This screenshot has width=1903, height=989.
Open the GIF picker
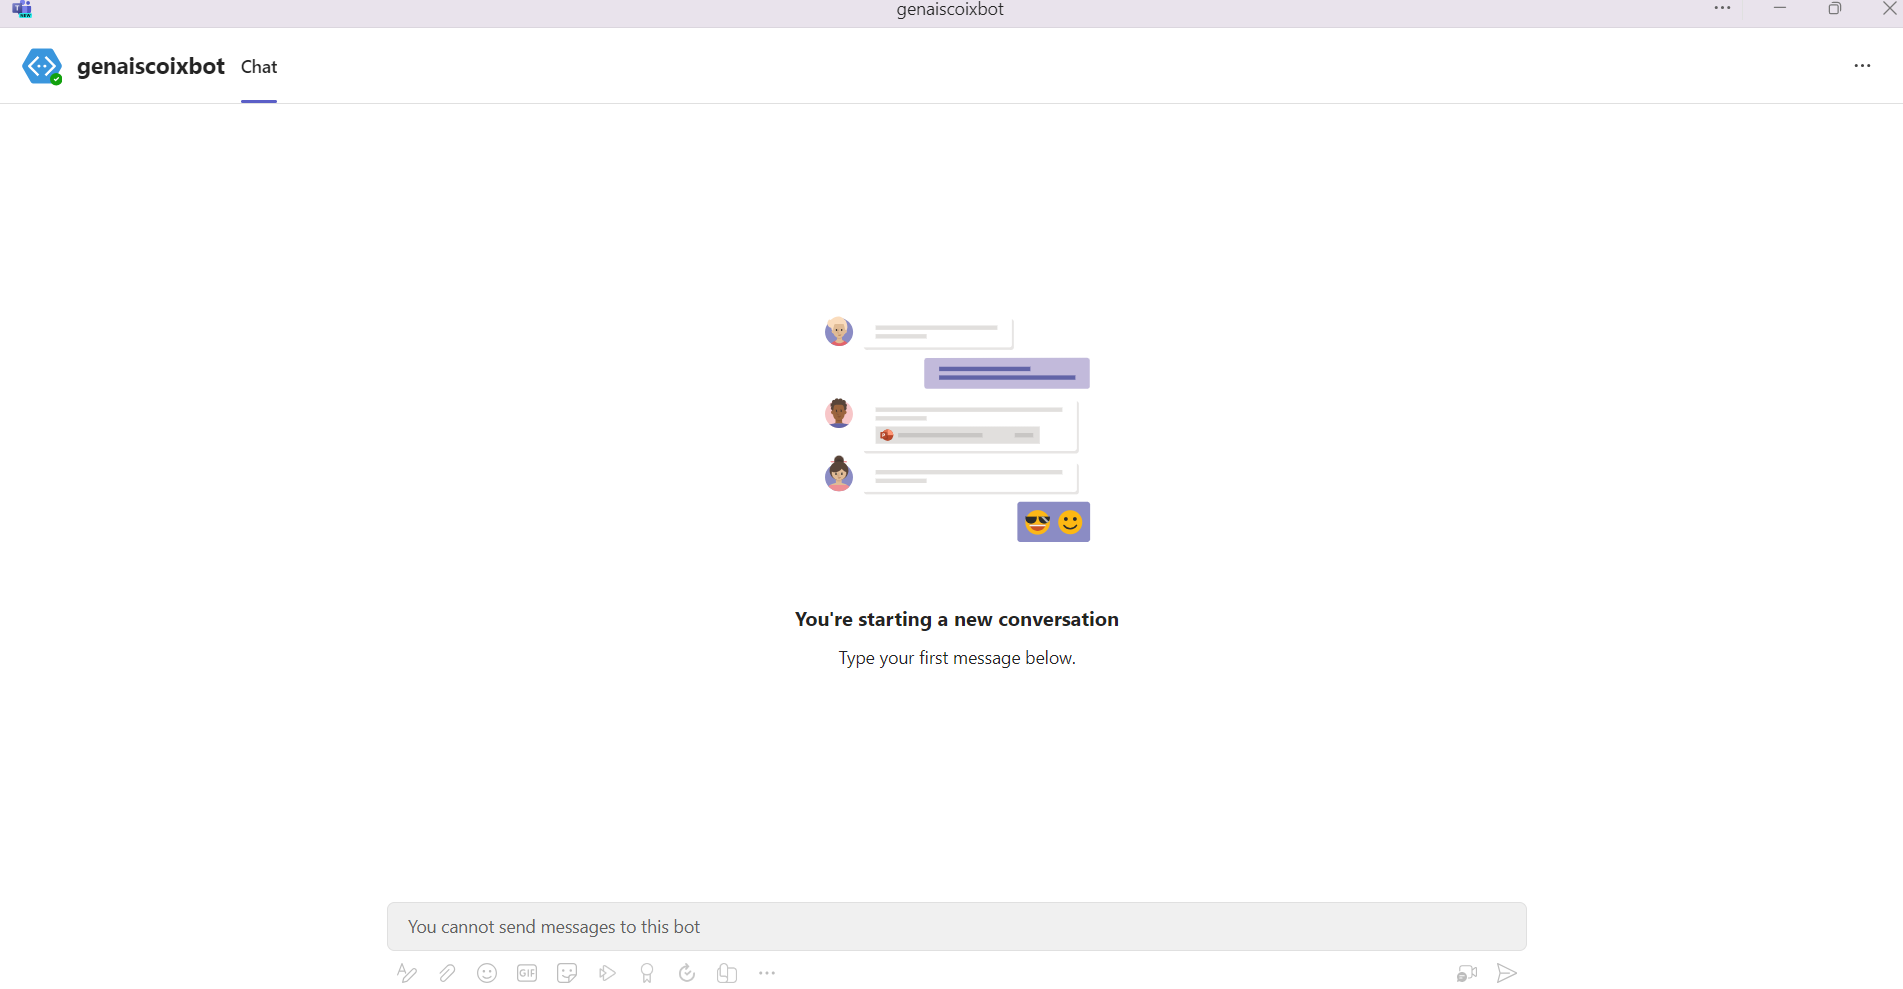point(527,973)
